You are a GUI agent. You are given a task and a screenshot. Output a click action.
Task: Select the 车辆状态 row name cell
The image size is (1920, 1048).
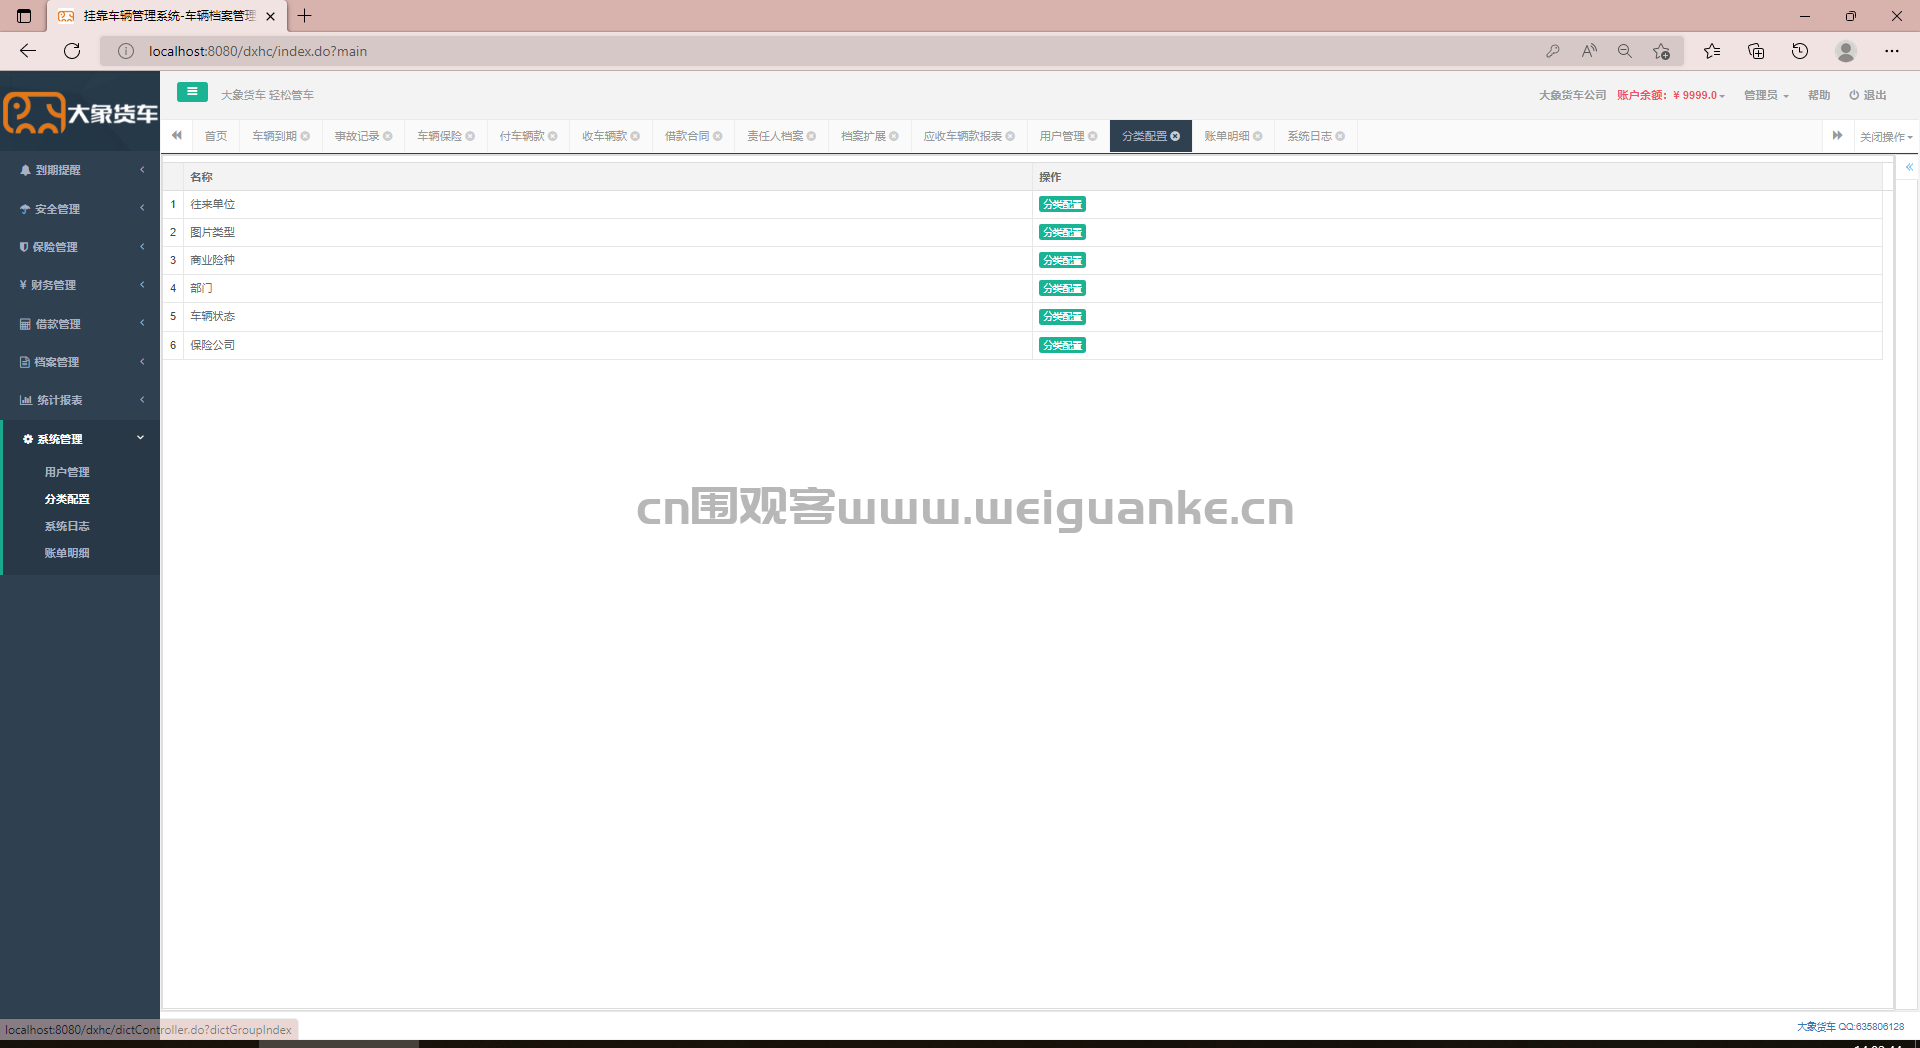point(608,316)
